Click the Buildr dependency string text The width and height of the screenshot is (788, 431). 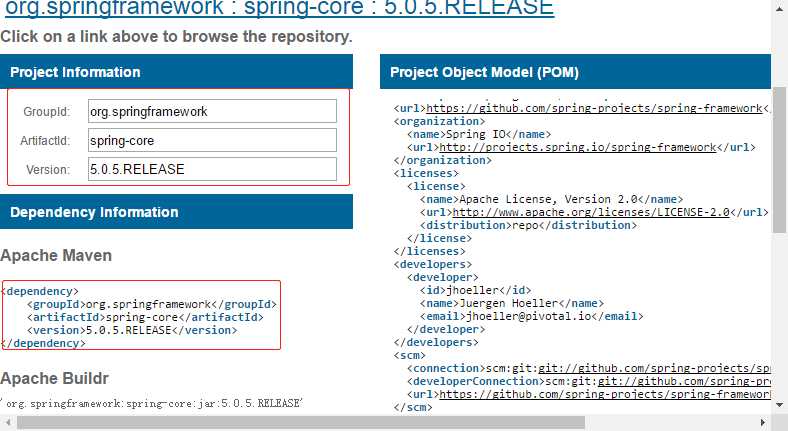(152, 403)
